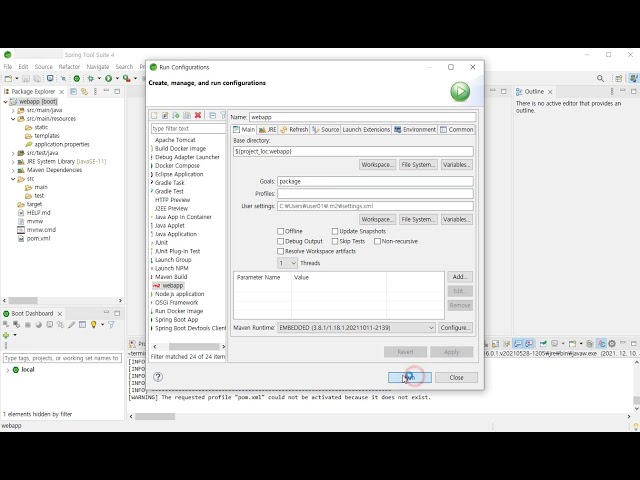Enable Resolve Workspace artifacts checkbox

click(280, 251)
